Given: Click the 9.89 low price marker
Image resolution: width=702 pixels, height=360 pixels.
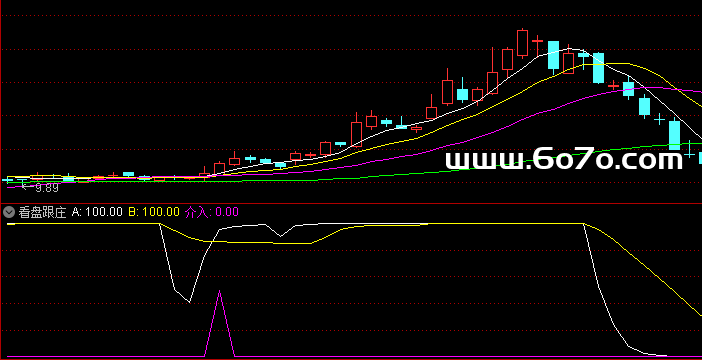Looking at the screenshot, I should (47, 188).
